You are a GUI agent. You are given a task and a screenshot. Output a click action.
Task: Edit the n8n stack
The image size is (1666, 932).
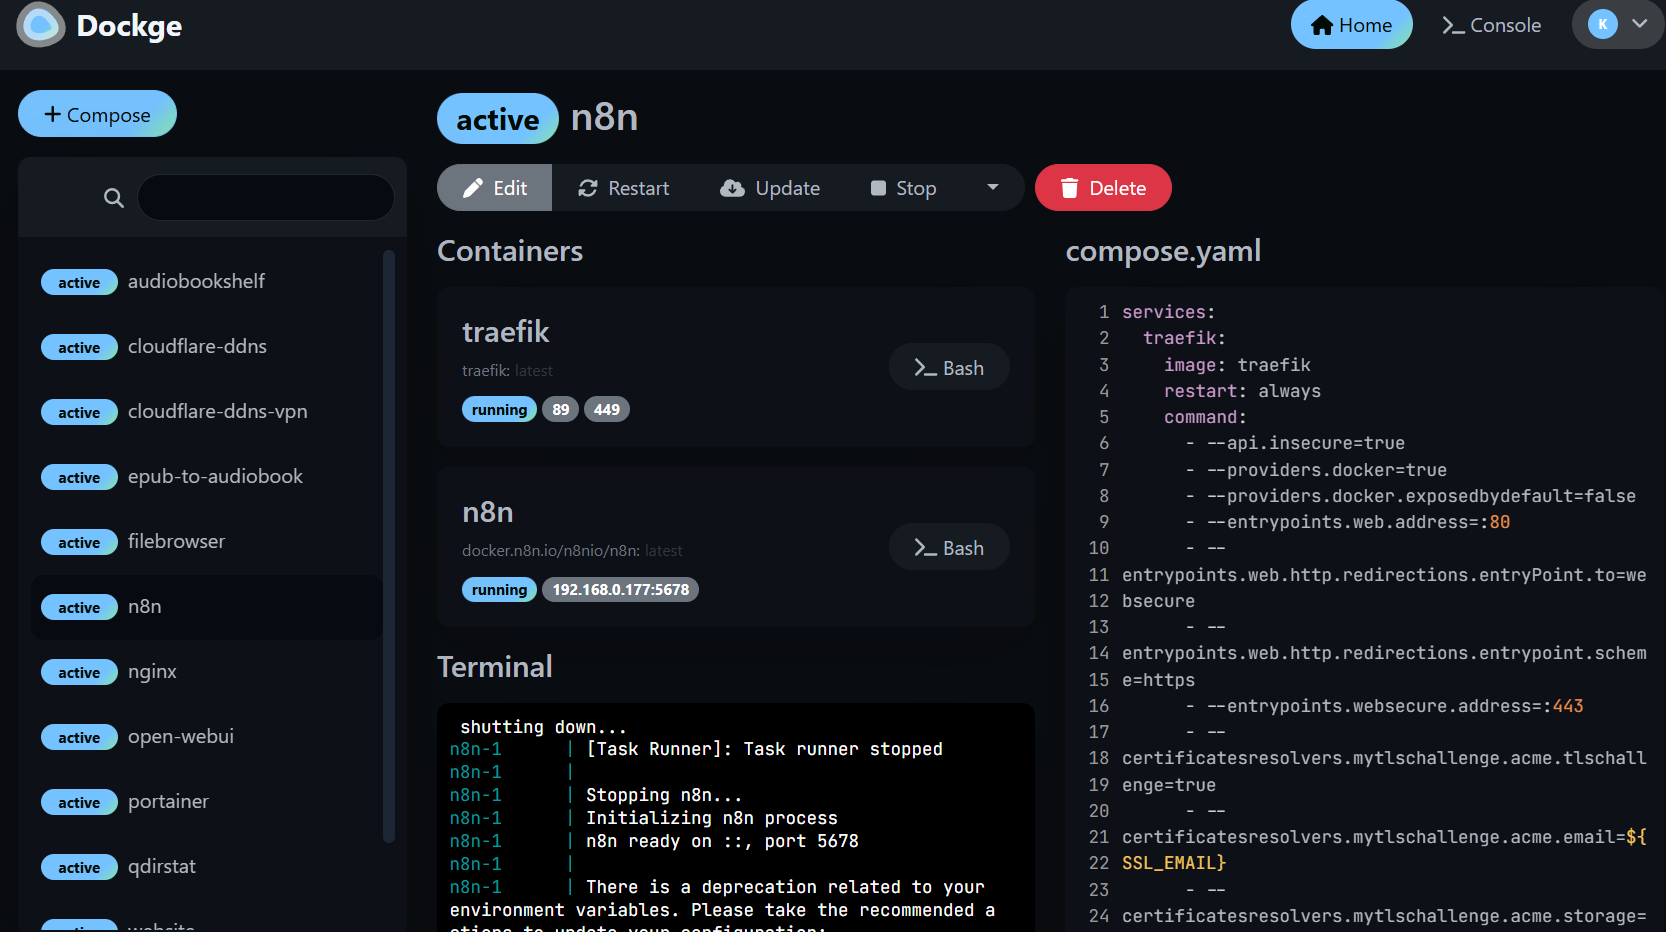(495, 188)
